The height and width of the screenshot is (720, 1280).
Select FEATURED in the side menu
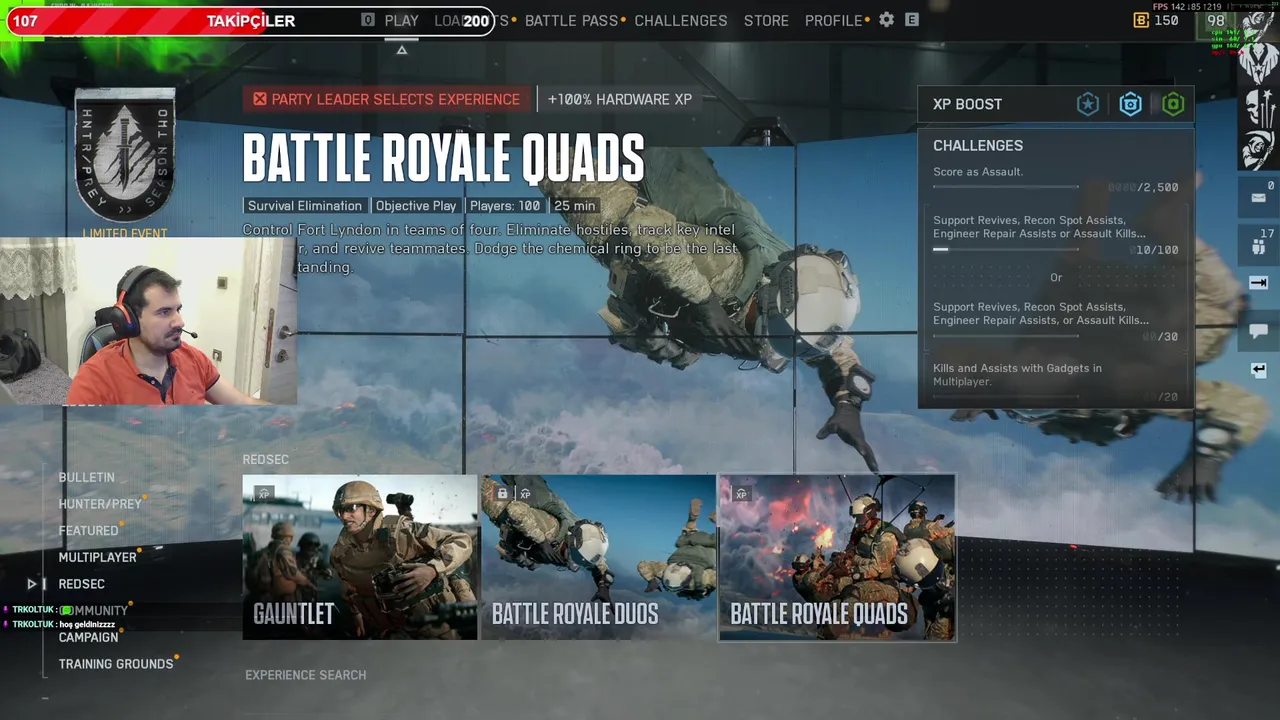click(x=88, y=531)
